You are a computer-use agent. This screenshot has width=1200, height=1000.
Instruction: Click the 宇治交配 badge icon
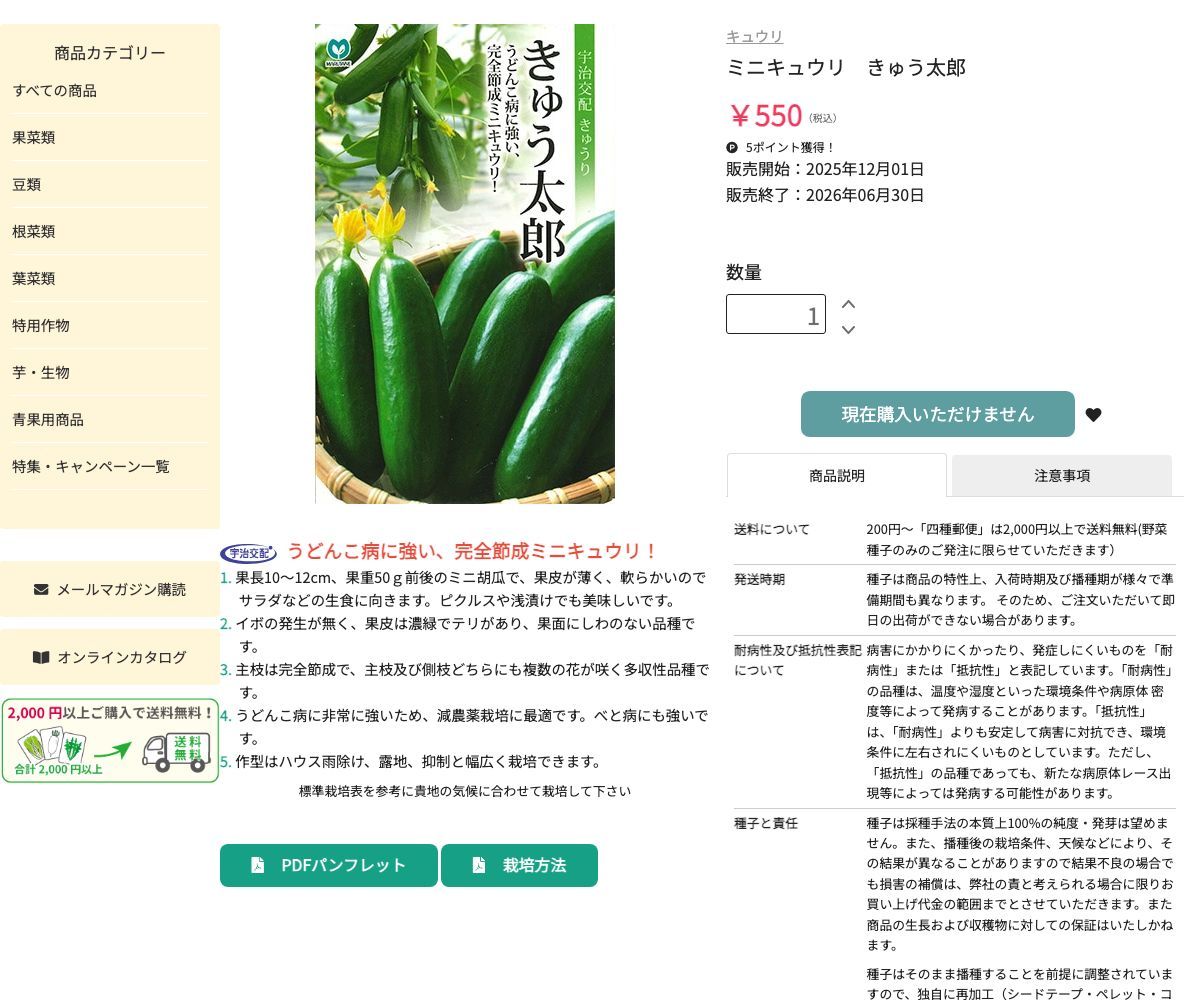(248, 553)
